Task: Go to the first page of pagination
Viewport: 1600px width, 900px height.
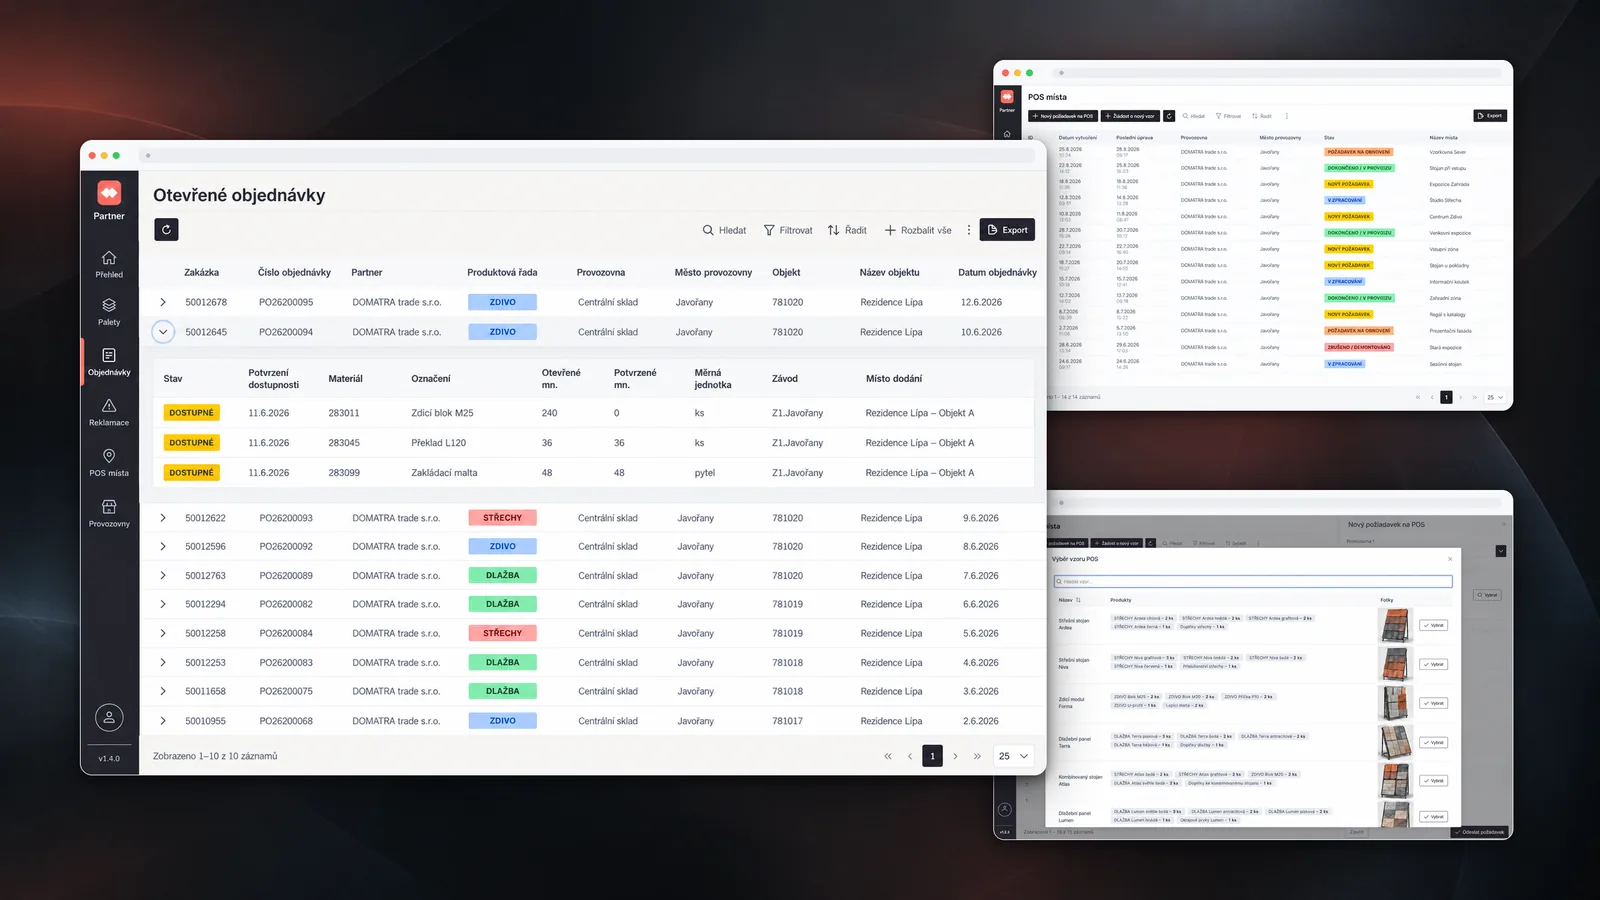Action: coord(888,756)
